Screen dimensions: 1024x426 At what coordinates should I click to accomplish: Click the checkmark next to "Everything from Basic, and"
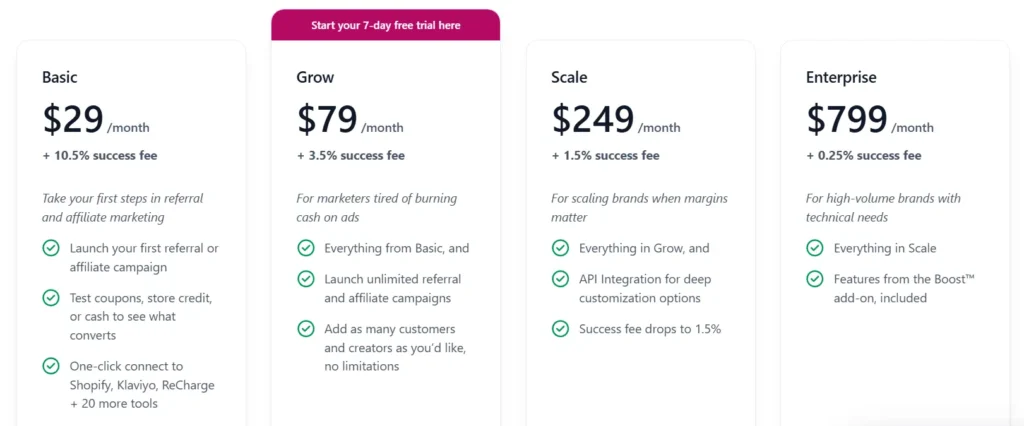tap(306, 248)
